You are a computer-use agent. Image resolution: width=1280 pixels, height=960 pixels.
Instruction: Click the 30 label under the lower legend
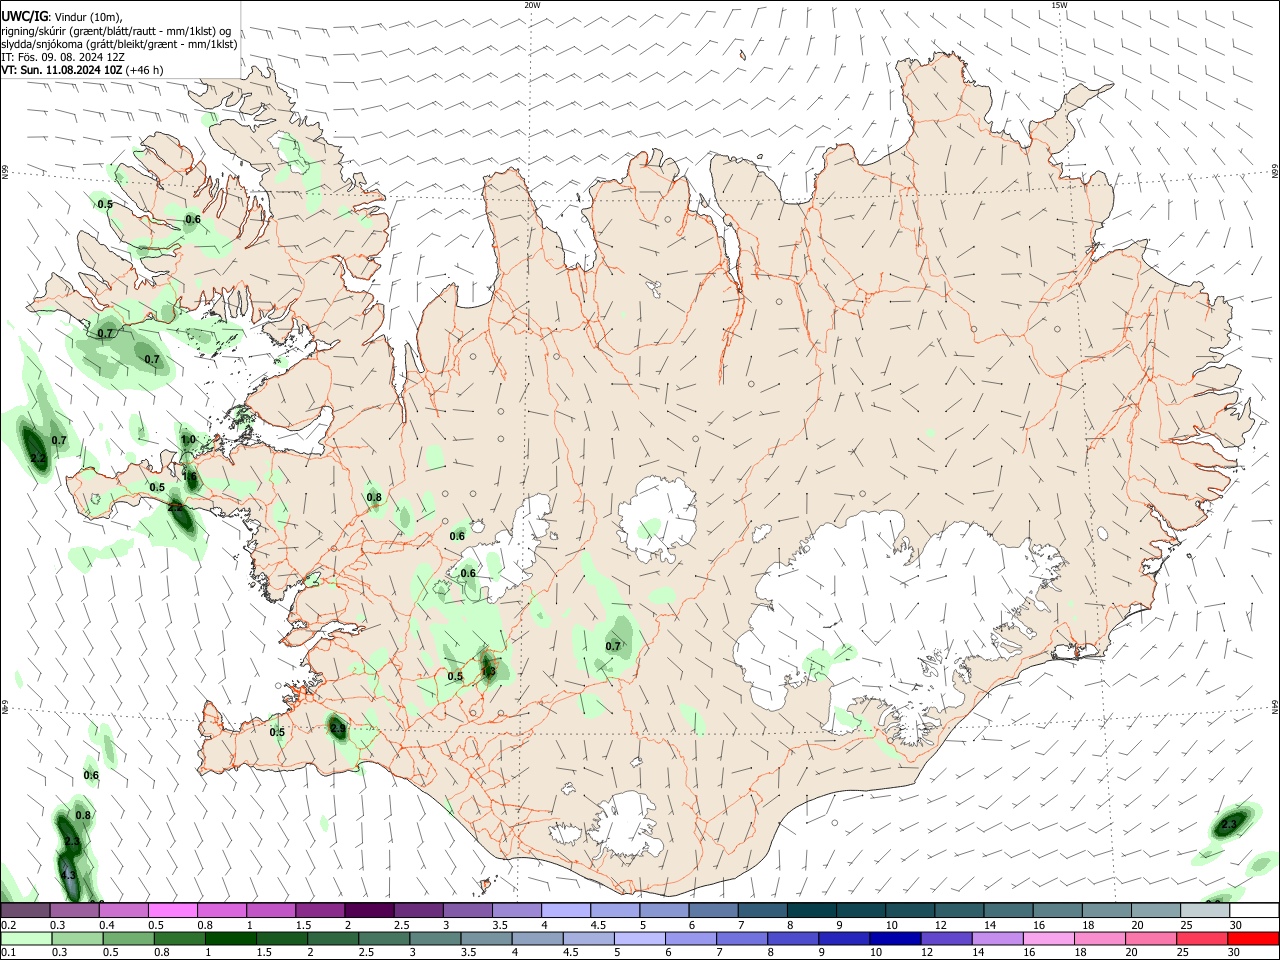pyautogui.click(x=1234, y=952)
